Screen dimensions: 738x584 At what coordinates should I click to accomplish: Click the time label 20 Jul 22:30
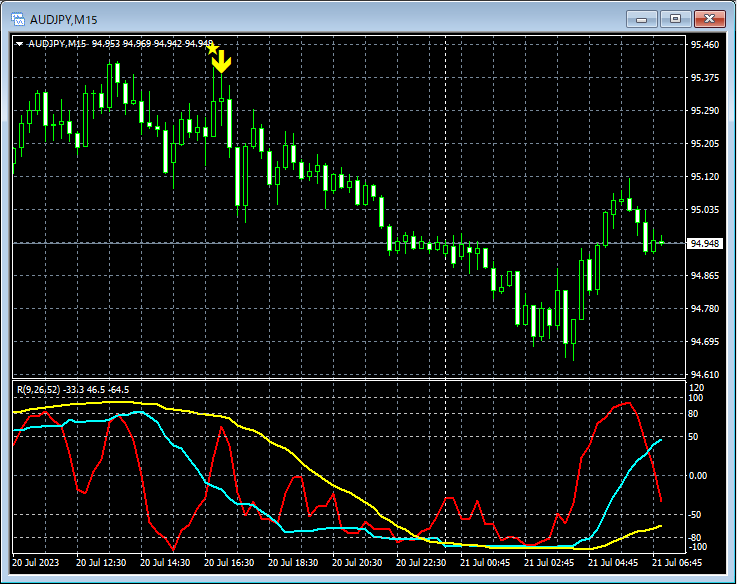point(421,563)
